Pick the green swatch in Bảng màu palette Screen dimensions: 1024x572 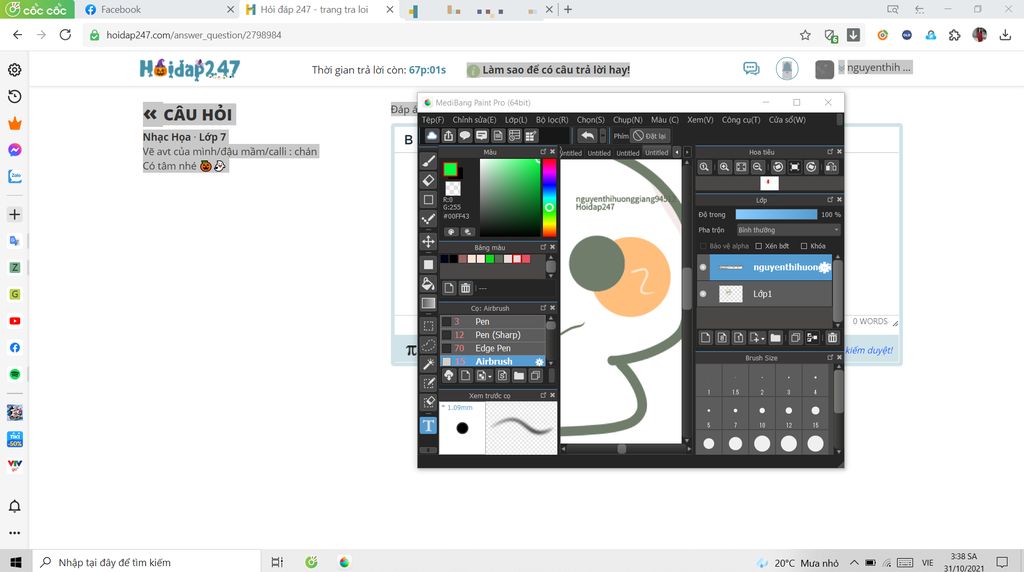[x=490, y=259]
